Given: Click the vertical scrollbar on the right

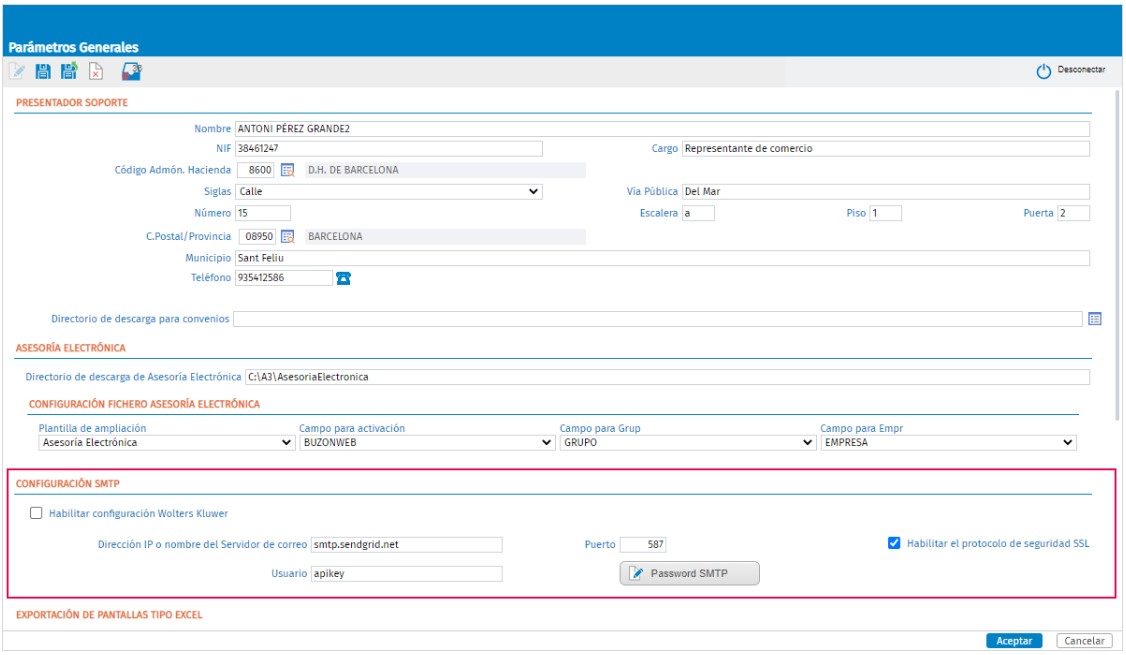Looking at the screenshot, I should (x=1118, y=254).
